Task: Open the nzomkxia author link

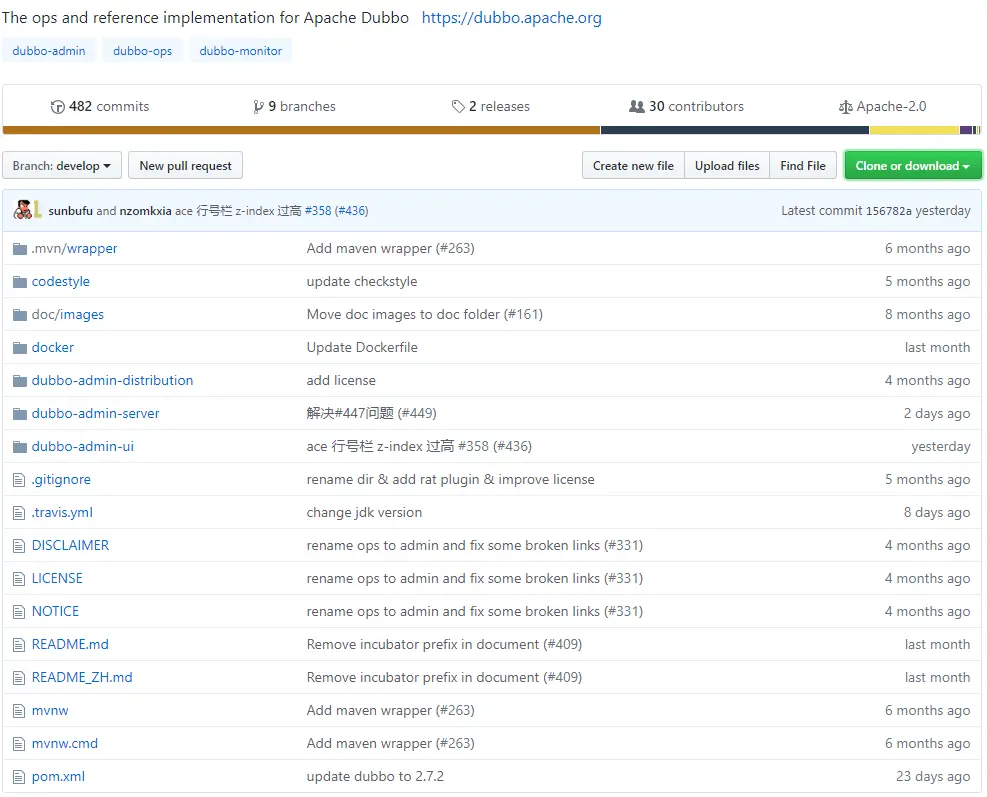Action: coord(145,211)
